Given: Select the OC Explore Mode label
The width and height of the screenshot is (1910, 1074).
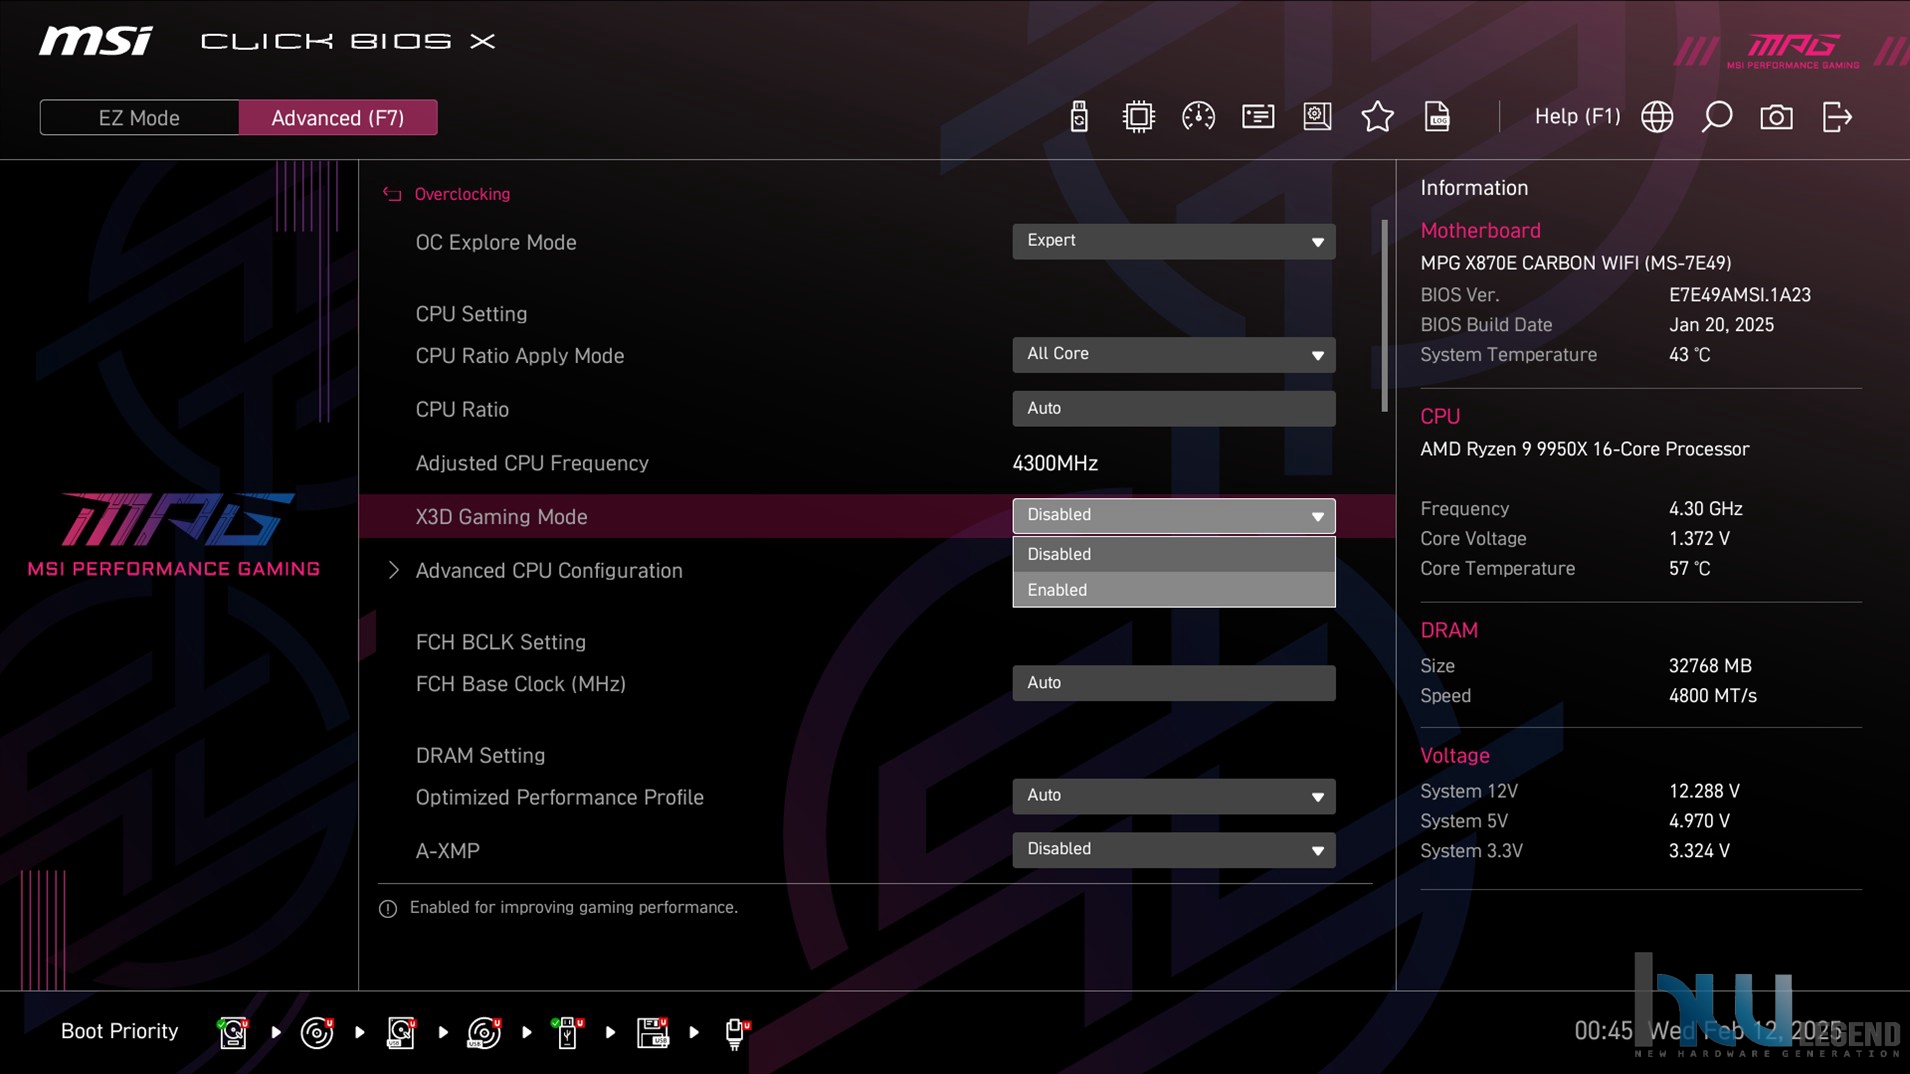Looking at the screenshot, I should (496, 242).
